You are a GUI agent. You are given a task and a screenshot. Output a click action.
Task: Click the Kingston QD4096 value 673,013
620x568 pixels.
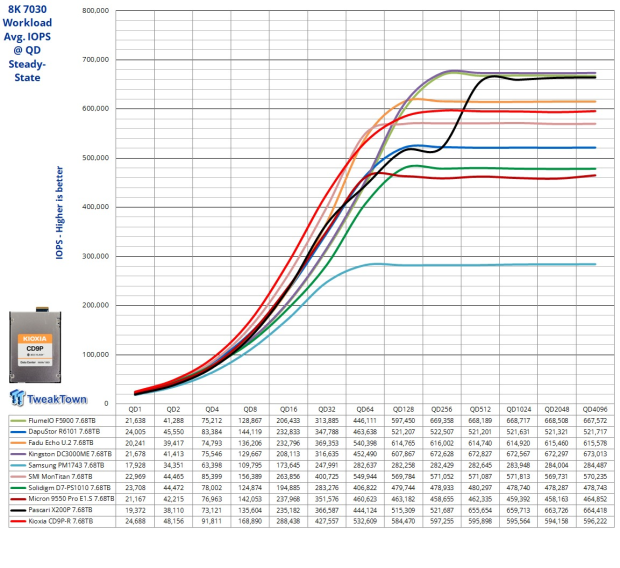click(x=595, y=454)
